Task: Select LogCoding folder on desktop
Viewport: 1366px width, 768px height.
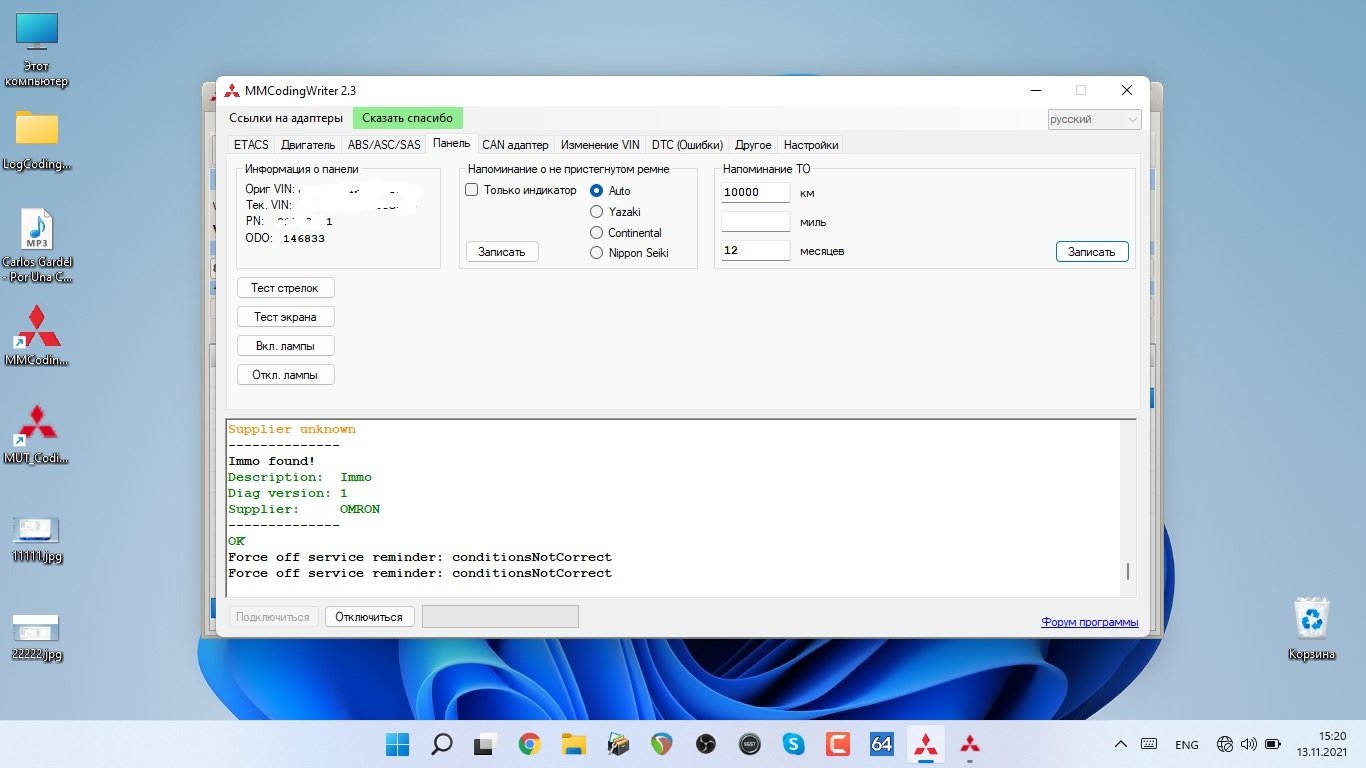Action: pyautogui.click(x=37, y=139)
